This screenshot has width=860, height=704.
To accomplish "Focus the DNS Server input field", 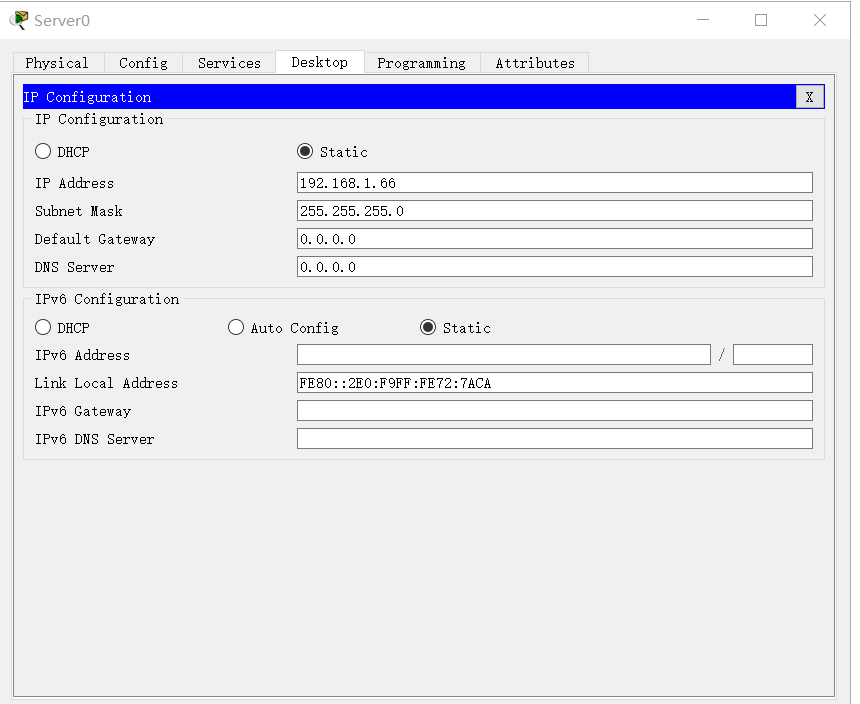I will point(555,267).
